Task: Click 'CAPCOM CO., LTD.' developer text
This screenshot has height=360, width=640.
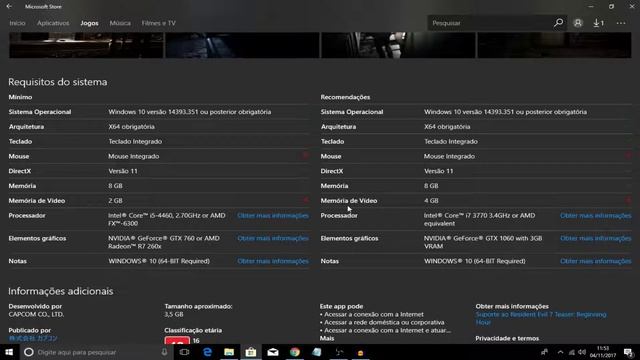Action: click(36, 314)
